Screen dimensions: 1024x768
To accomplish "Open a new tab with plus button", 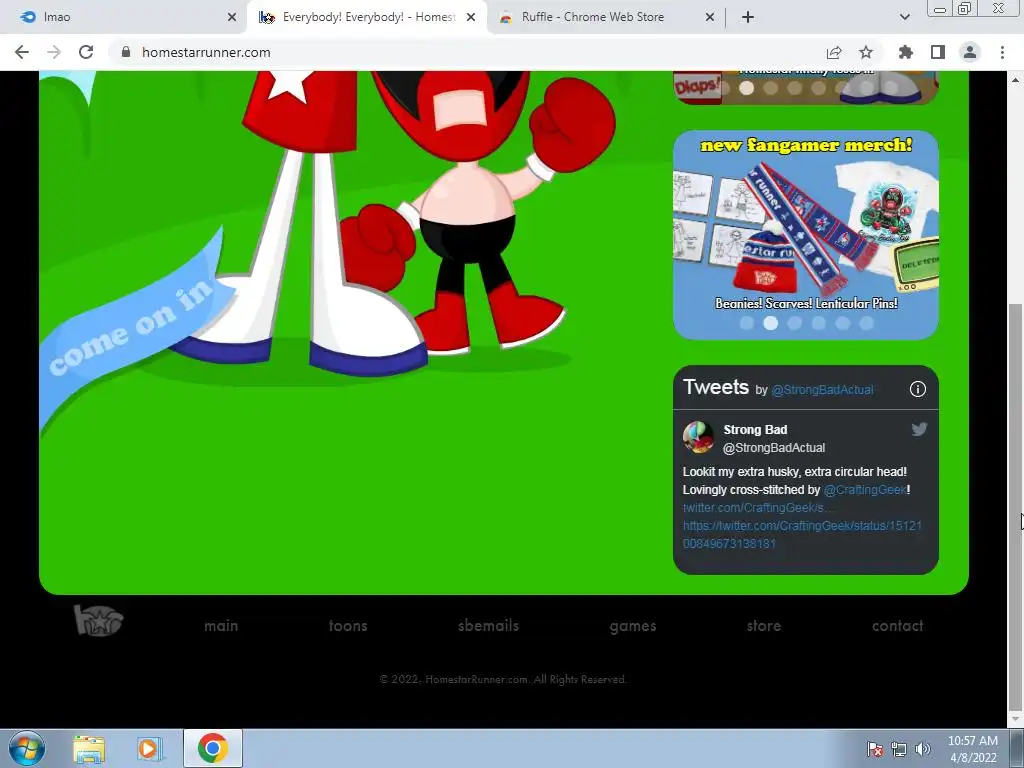I will pos(748,17).
